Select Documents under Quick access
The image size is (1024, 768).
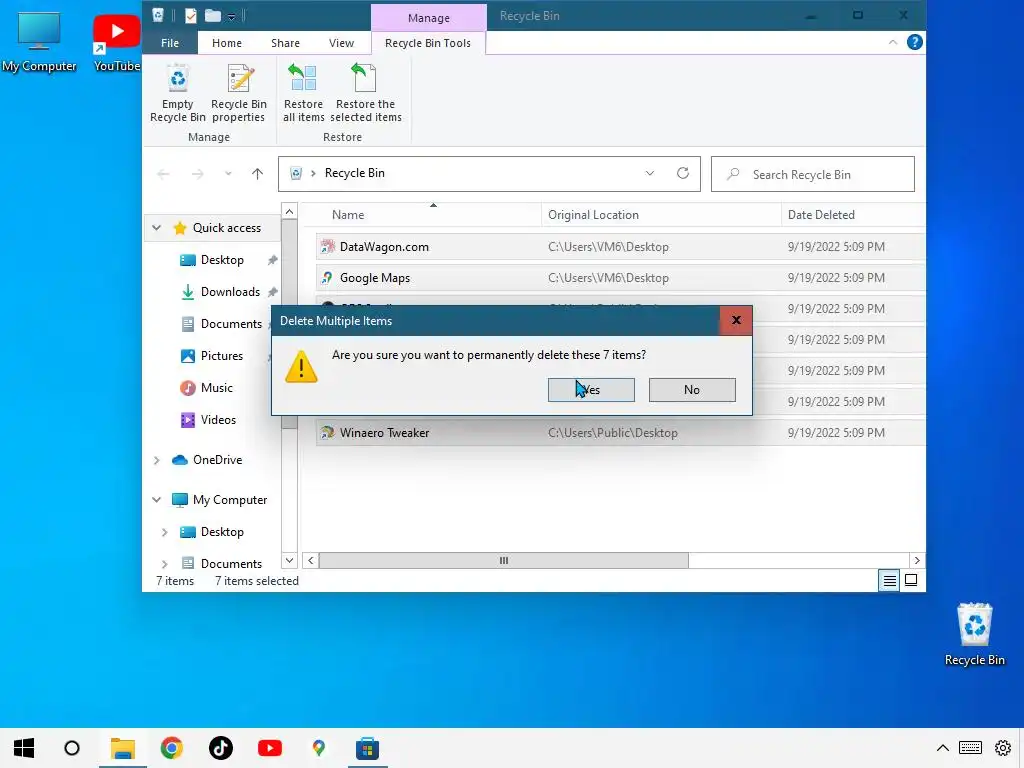coord(231,324)
